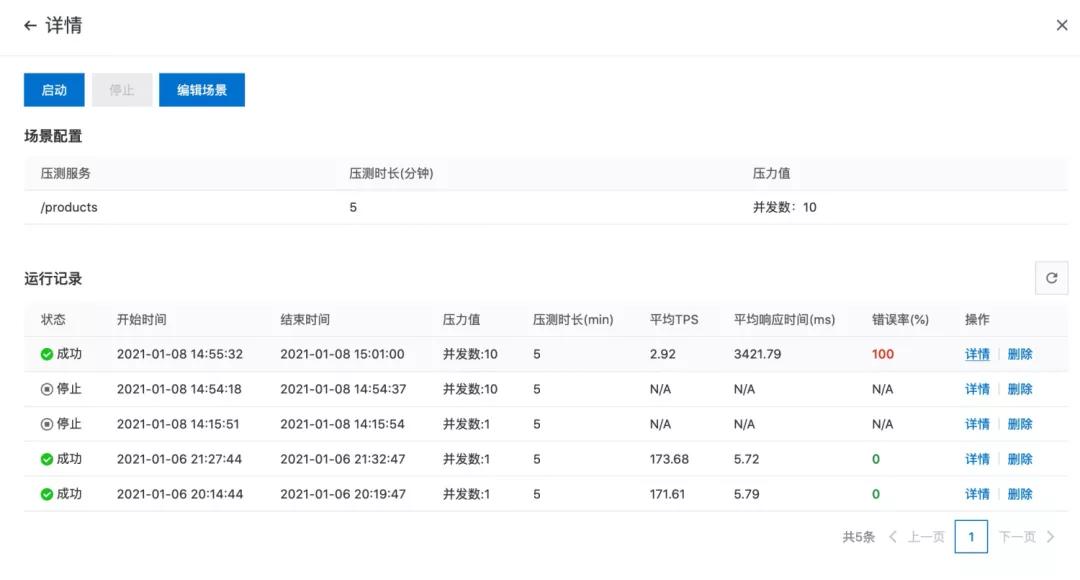Click the response time value 5.79
Image resolution: width=1080 pixels, height=580 pixels.
coord(746,494)
